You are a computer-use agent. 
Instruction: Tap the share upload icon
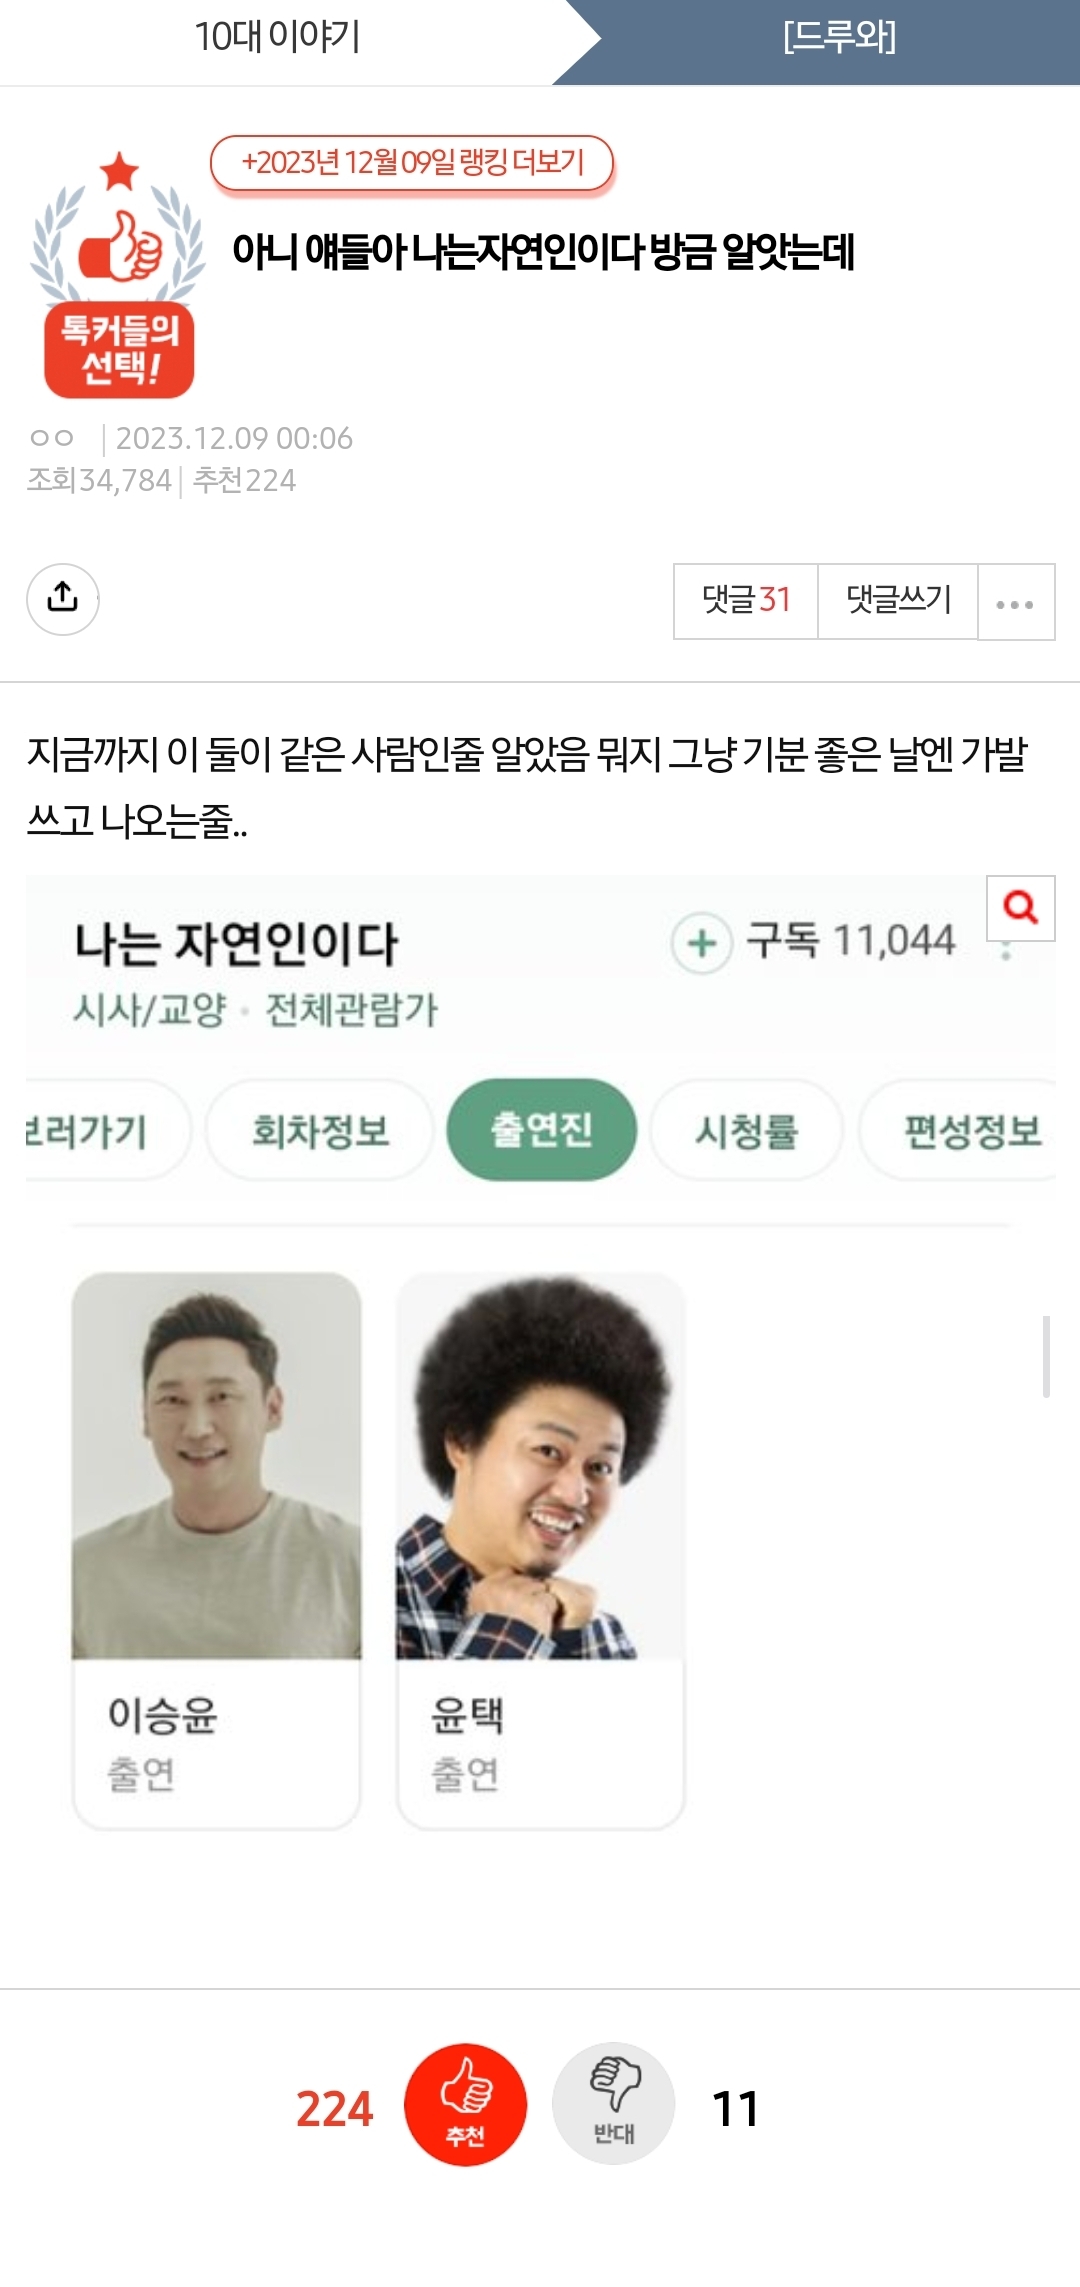62,599
